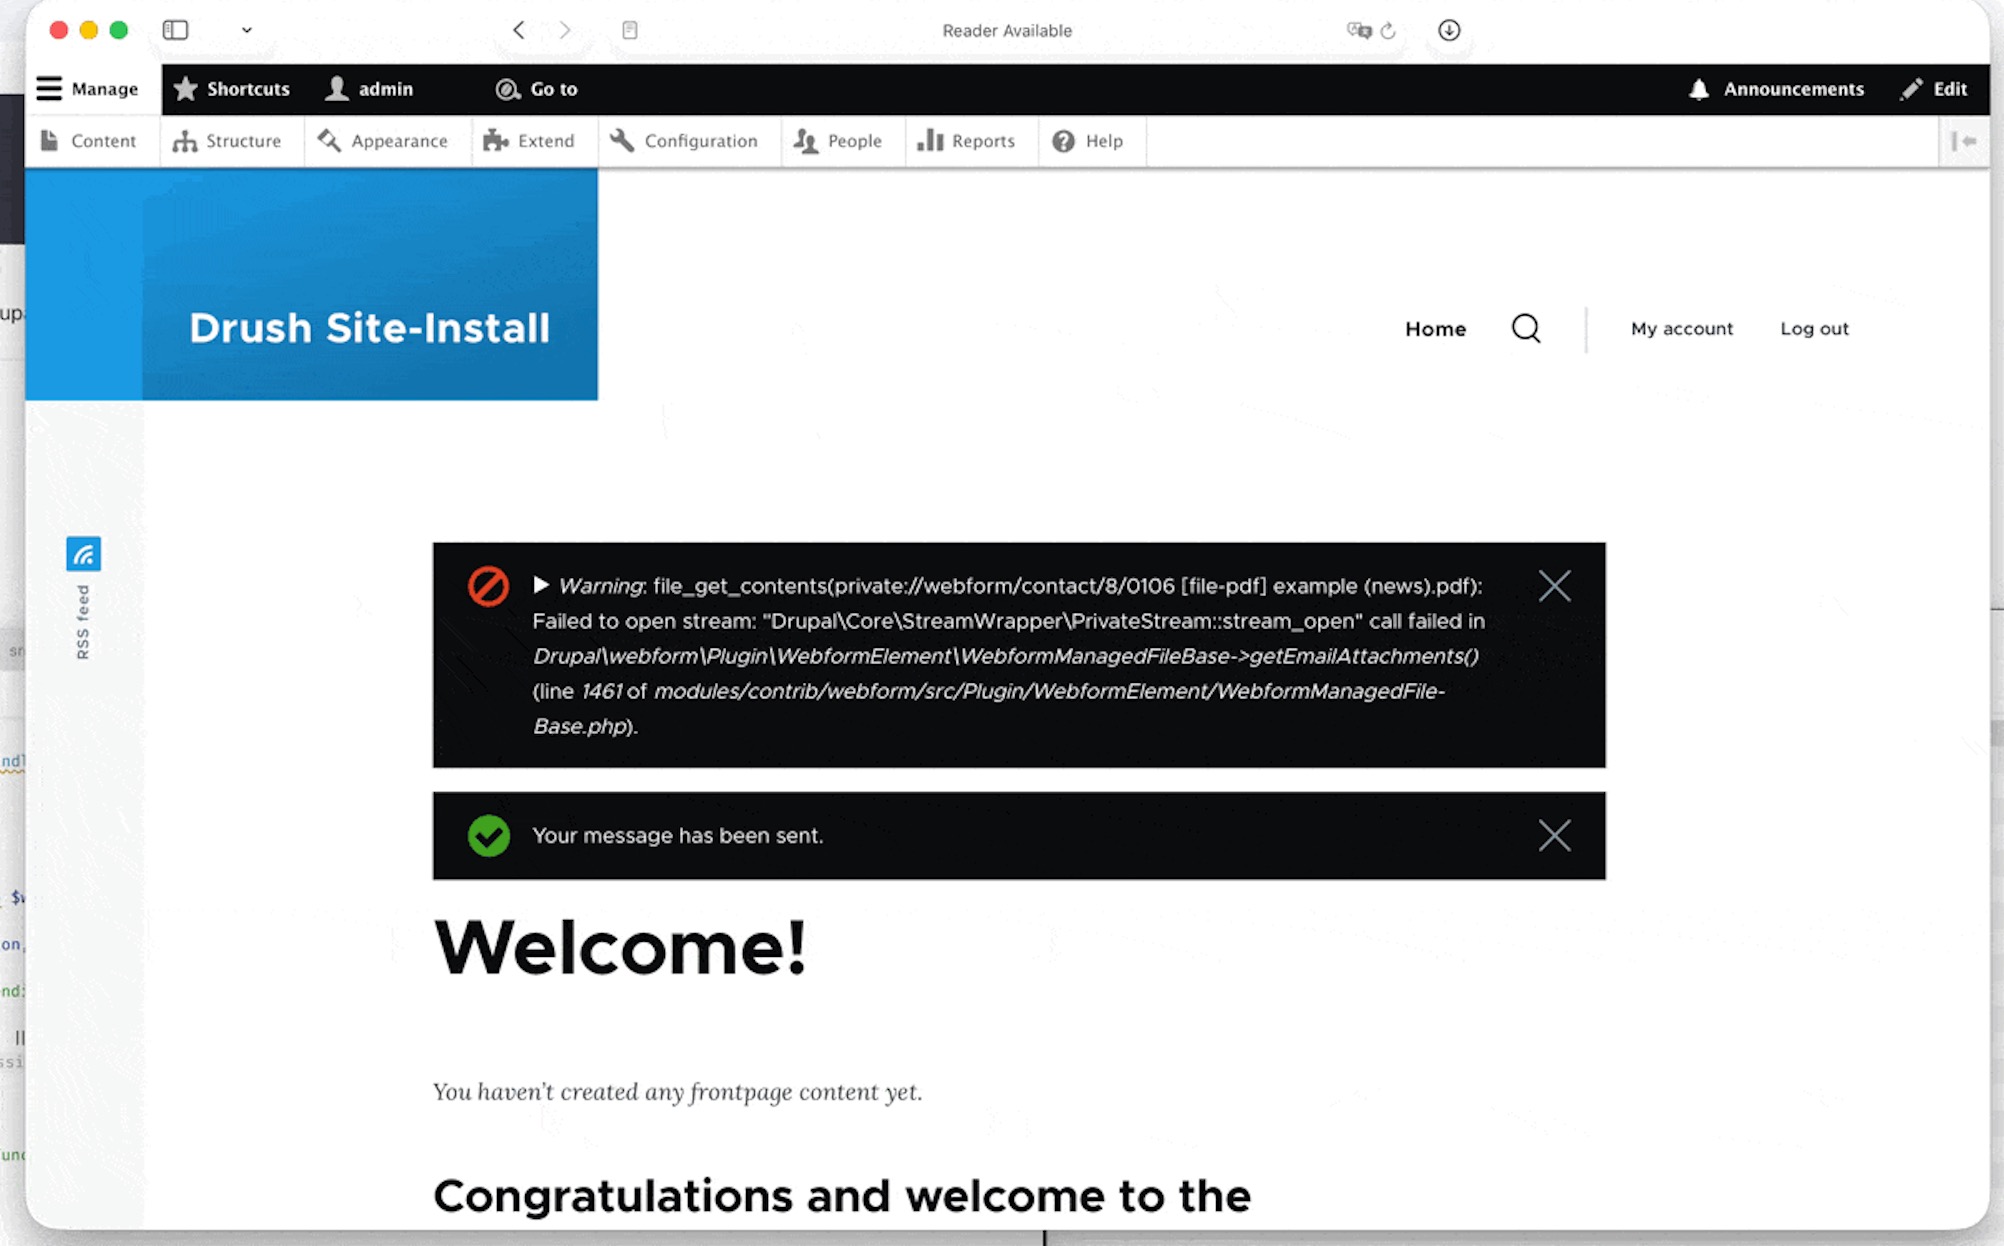This screenshot has width=2004, height=1246.
Task: Click the page reload icon
Action: [1388, 31]
